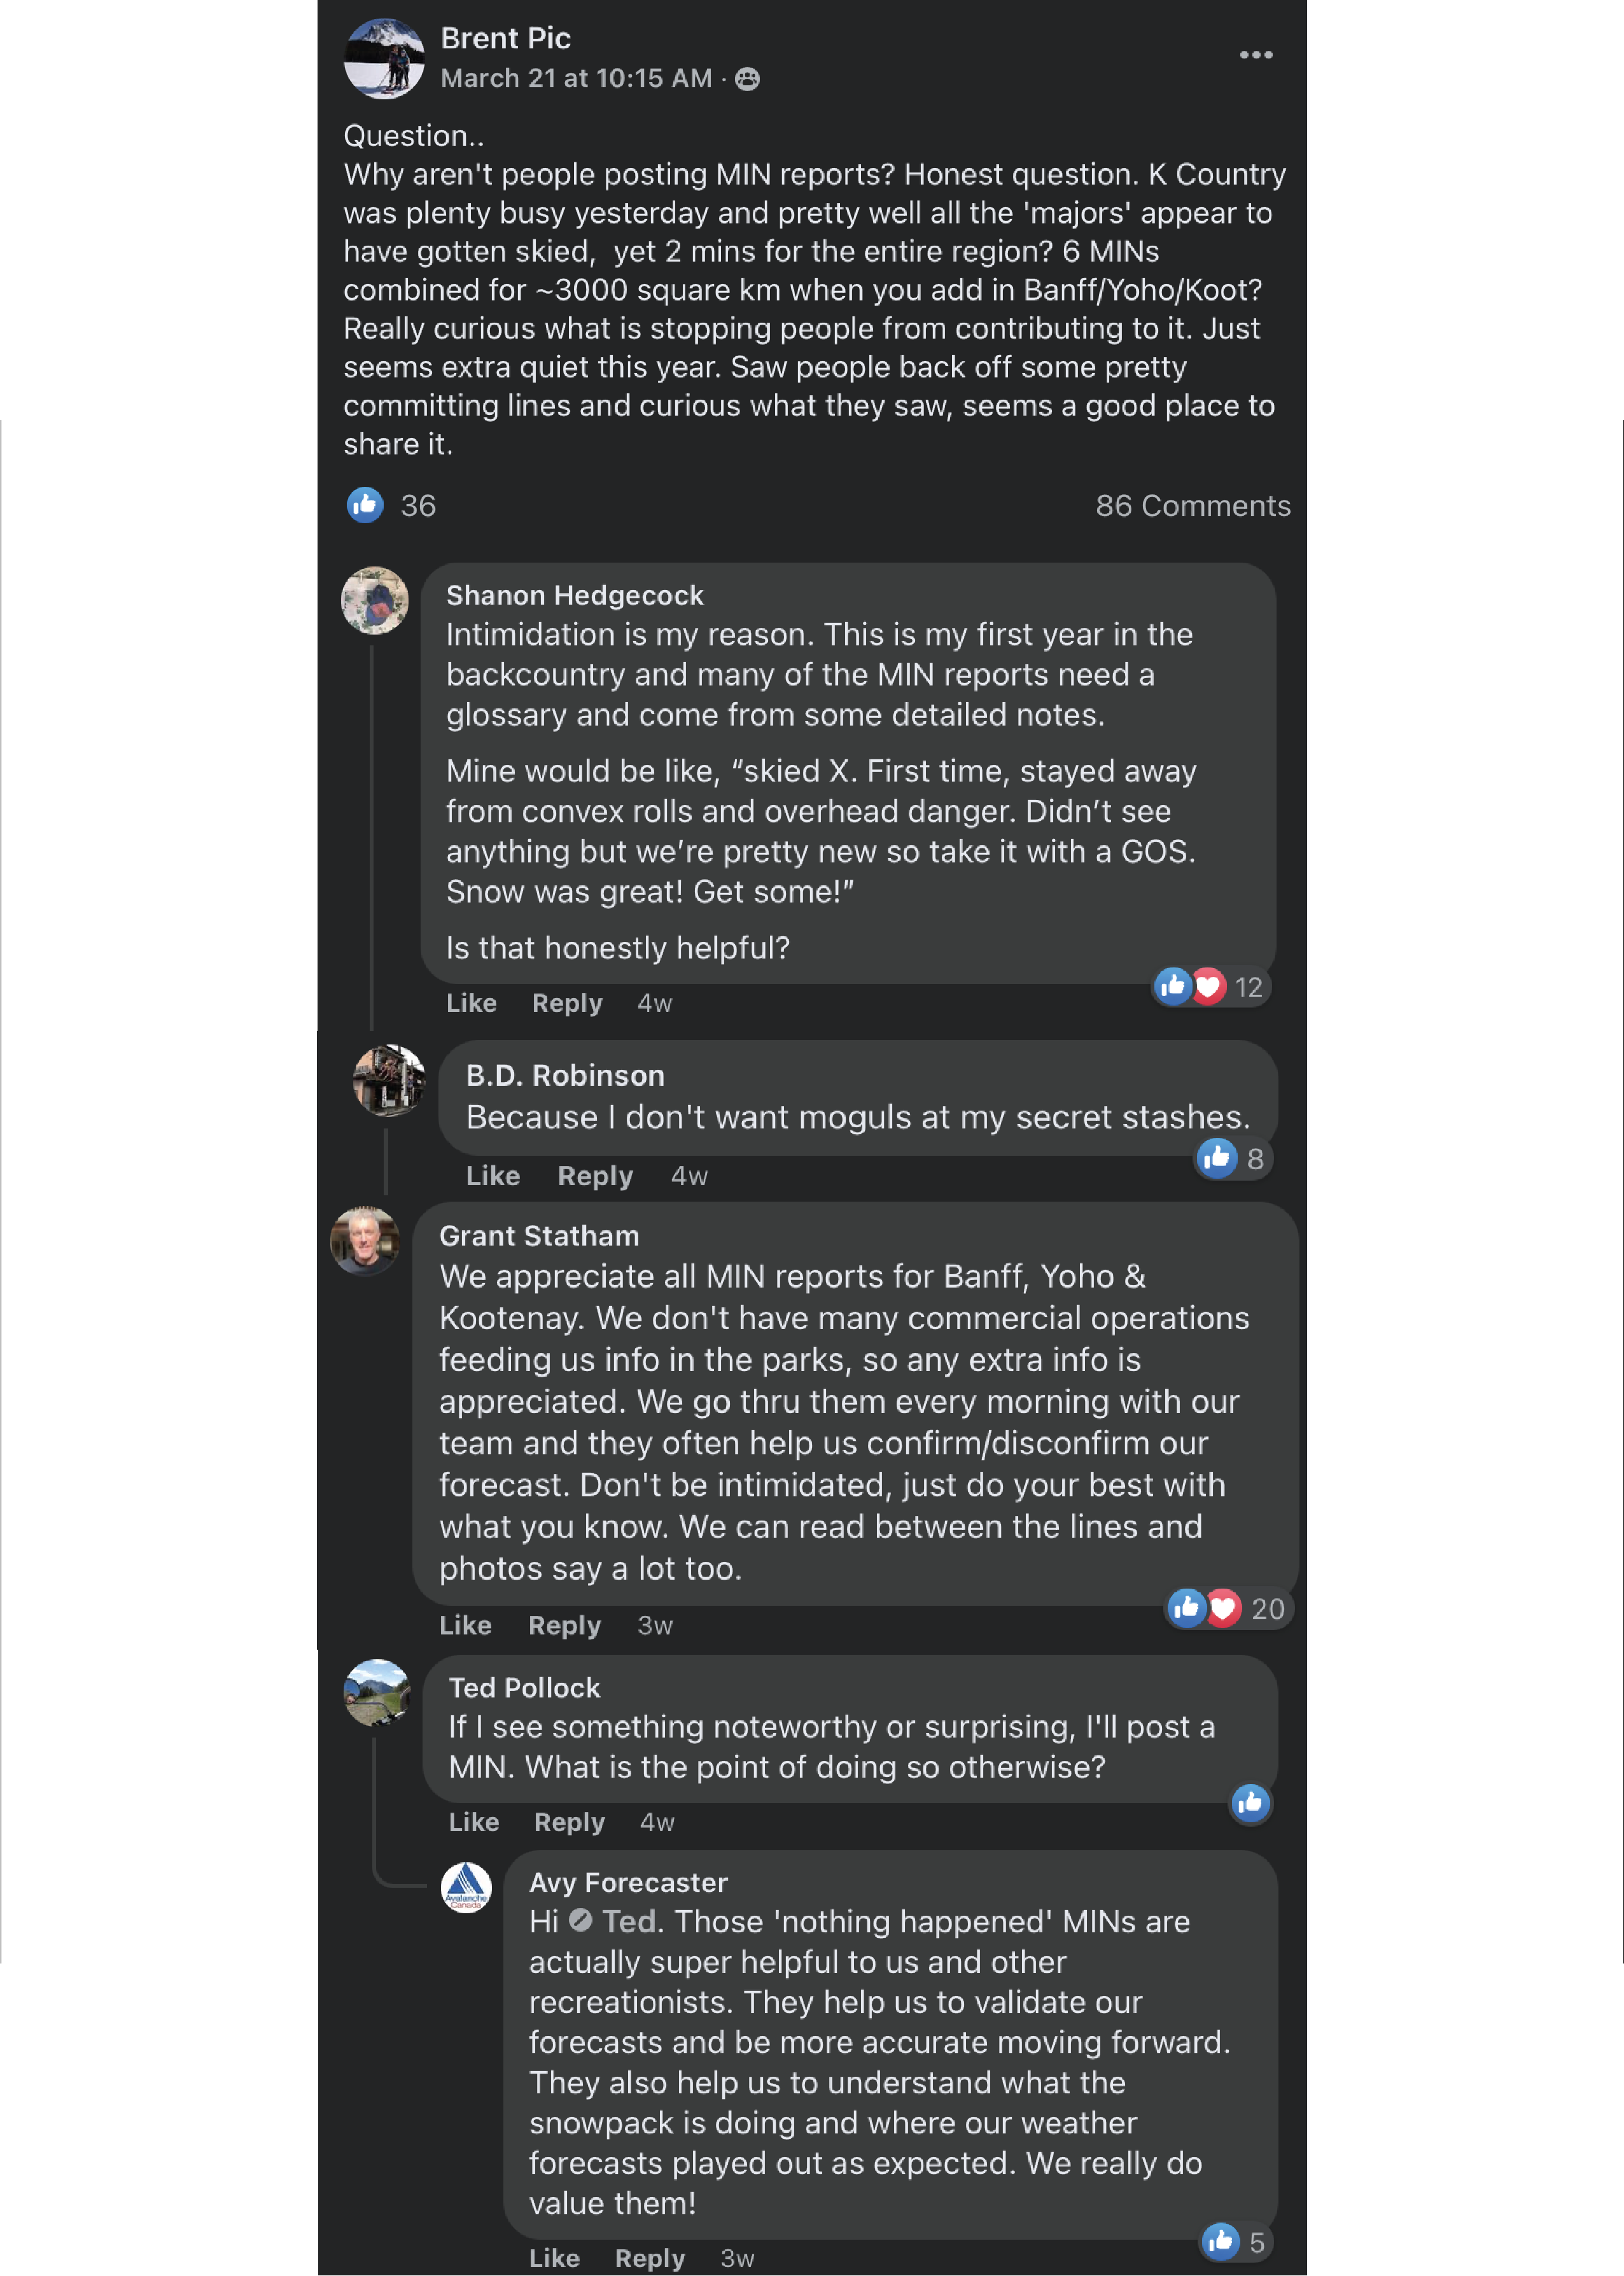The width and height of the screenshot is (1624, 2276).
Task: Click the group privacy icon beside the timestamp
Action: pyautogui.click(x=747, y=79)
